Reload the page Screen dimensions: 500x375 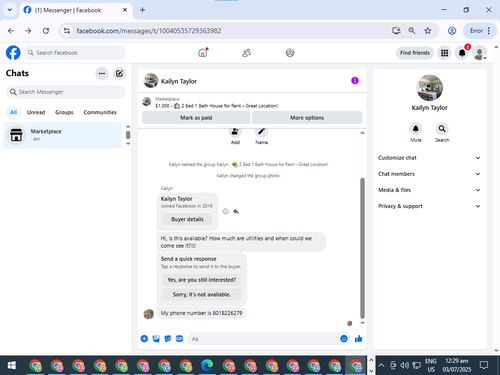pyautogui.click(x=46, y=31)
